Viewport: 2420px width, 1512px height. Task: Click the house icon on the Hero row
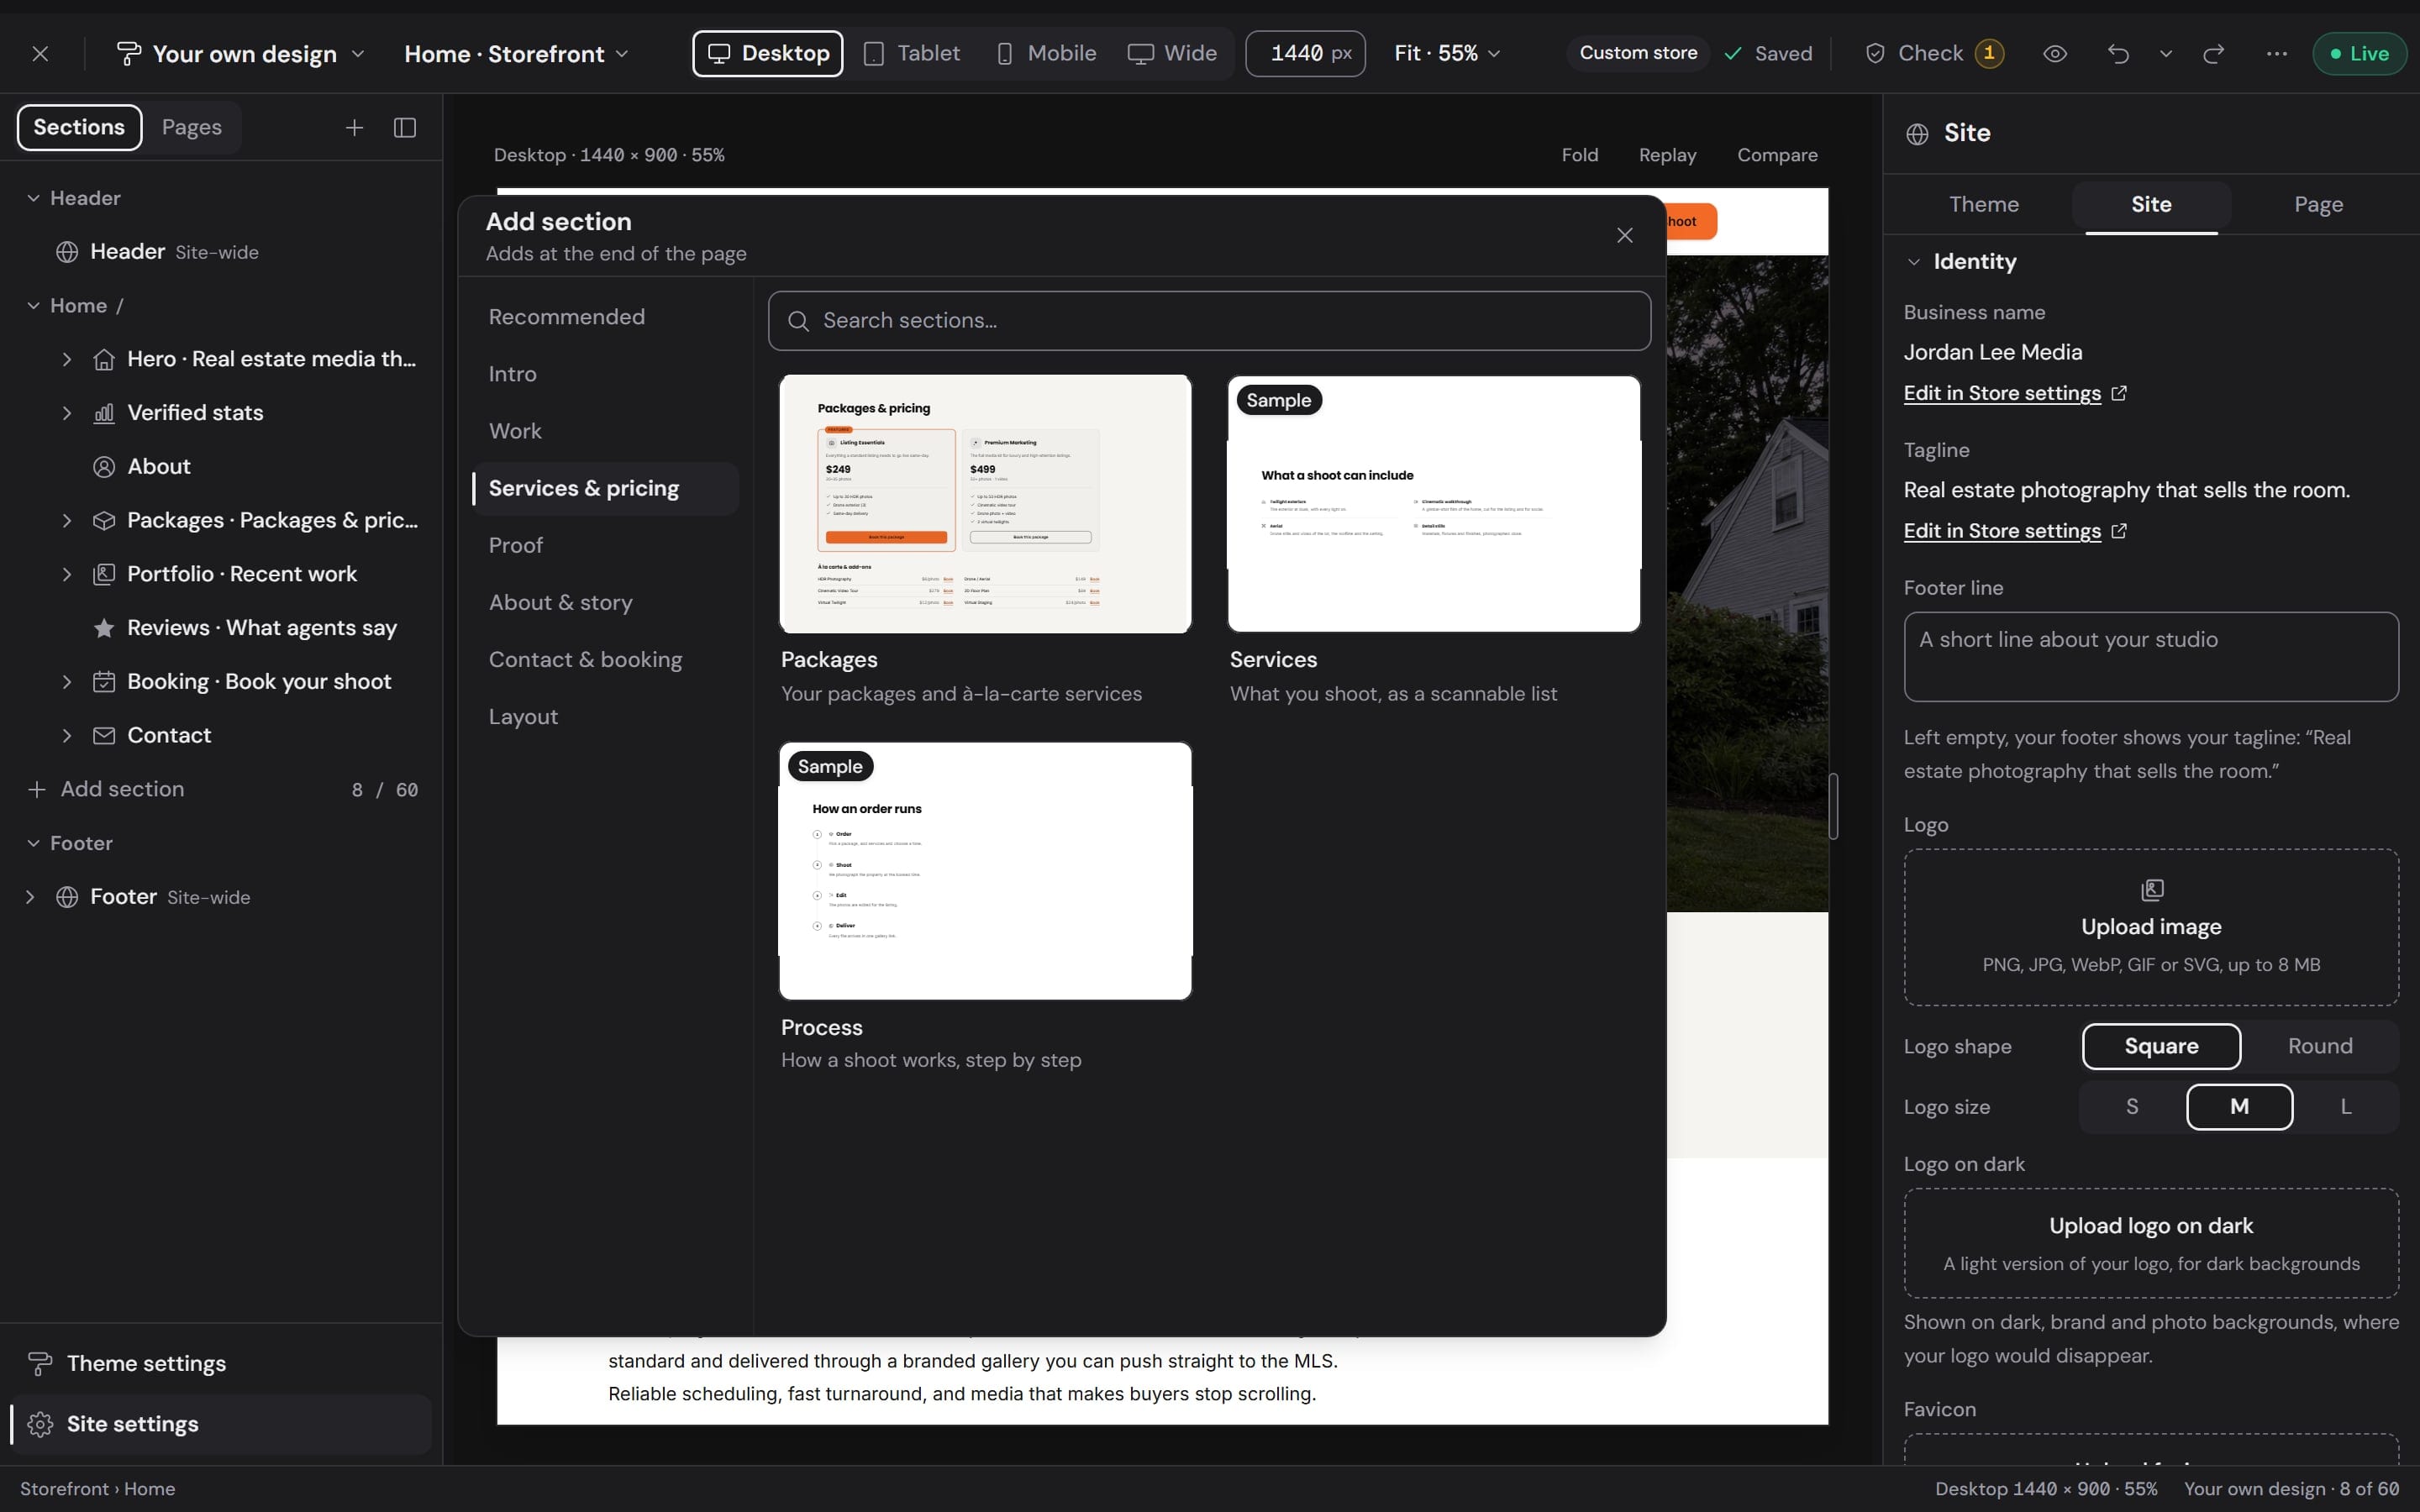tap(104, 359)
